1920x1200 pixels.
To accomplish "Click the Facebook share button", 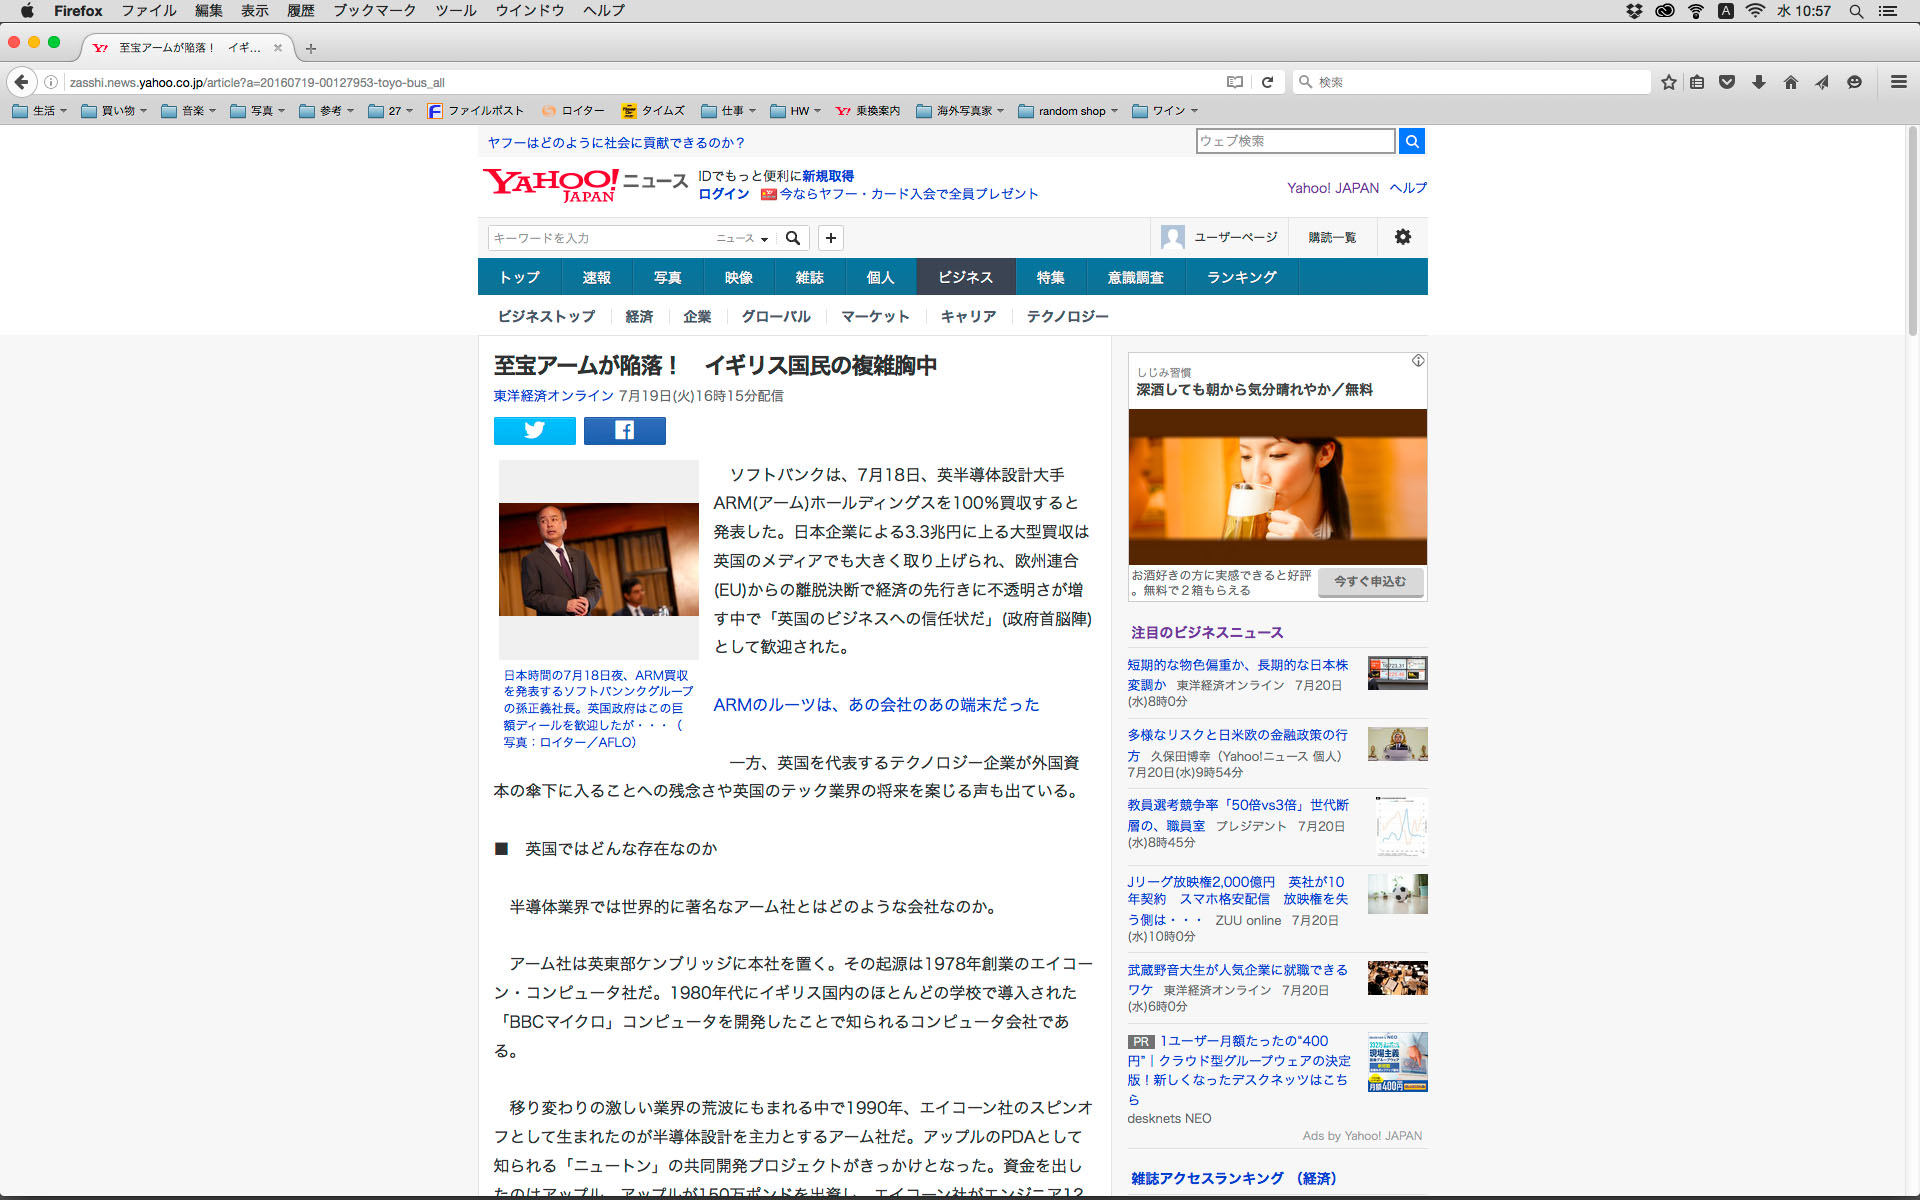I will coord(624,430).
